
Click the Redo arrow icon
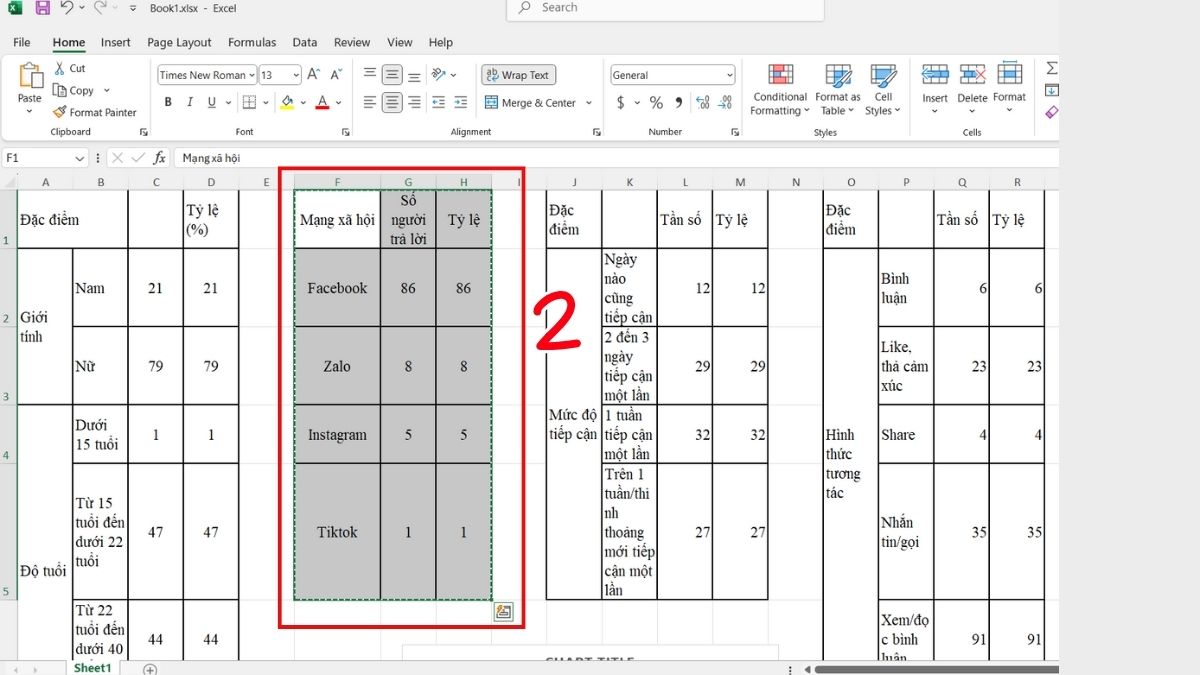(101, 8)
